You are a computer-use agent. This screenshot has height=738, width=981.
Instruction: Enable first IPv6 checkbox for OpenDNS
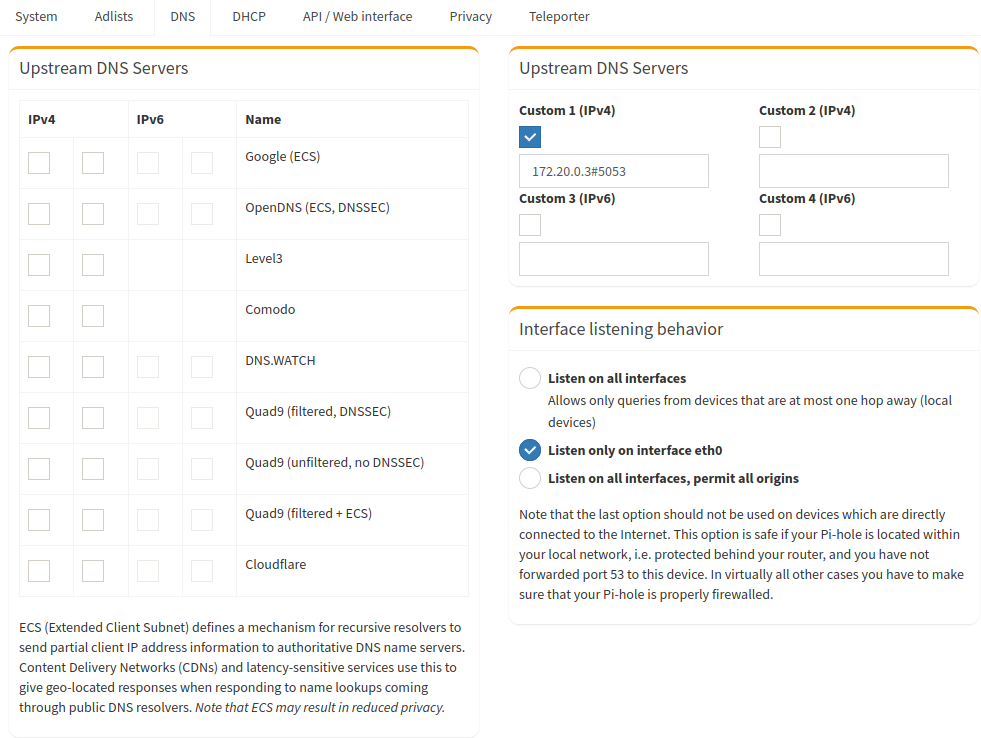[148, 214]
